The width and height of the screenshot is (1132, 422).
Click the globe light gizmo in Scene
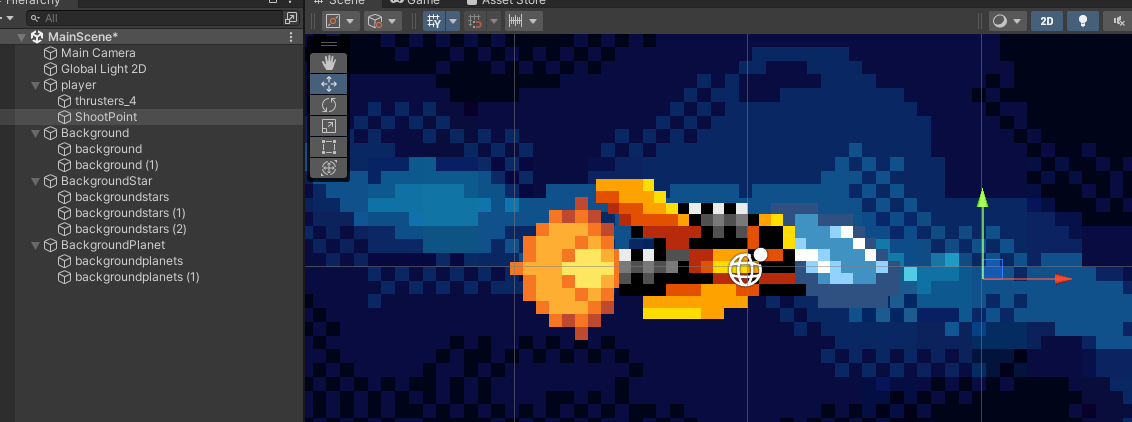click(x=746, y=268)
